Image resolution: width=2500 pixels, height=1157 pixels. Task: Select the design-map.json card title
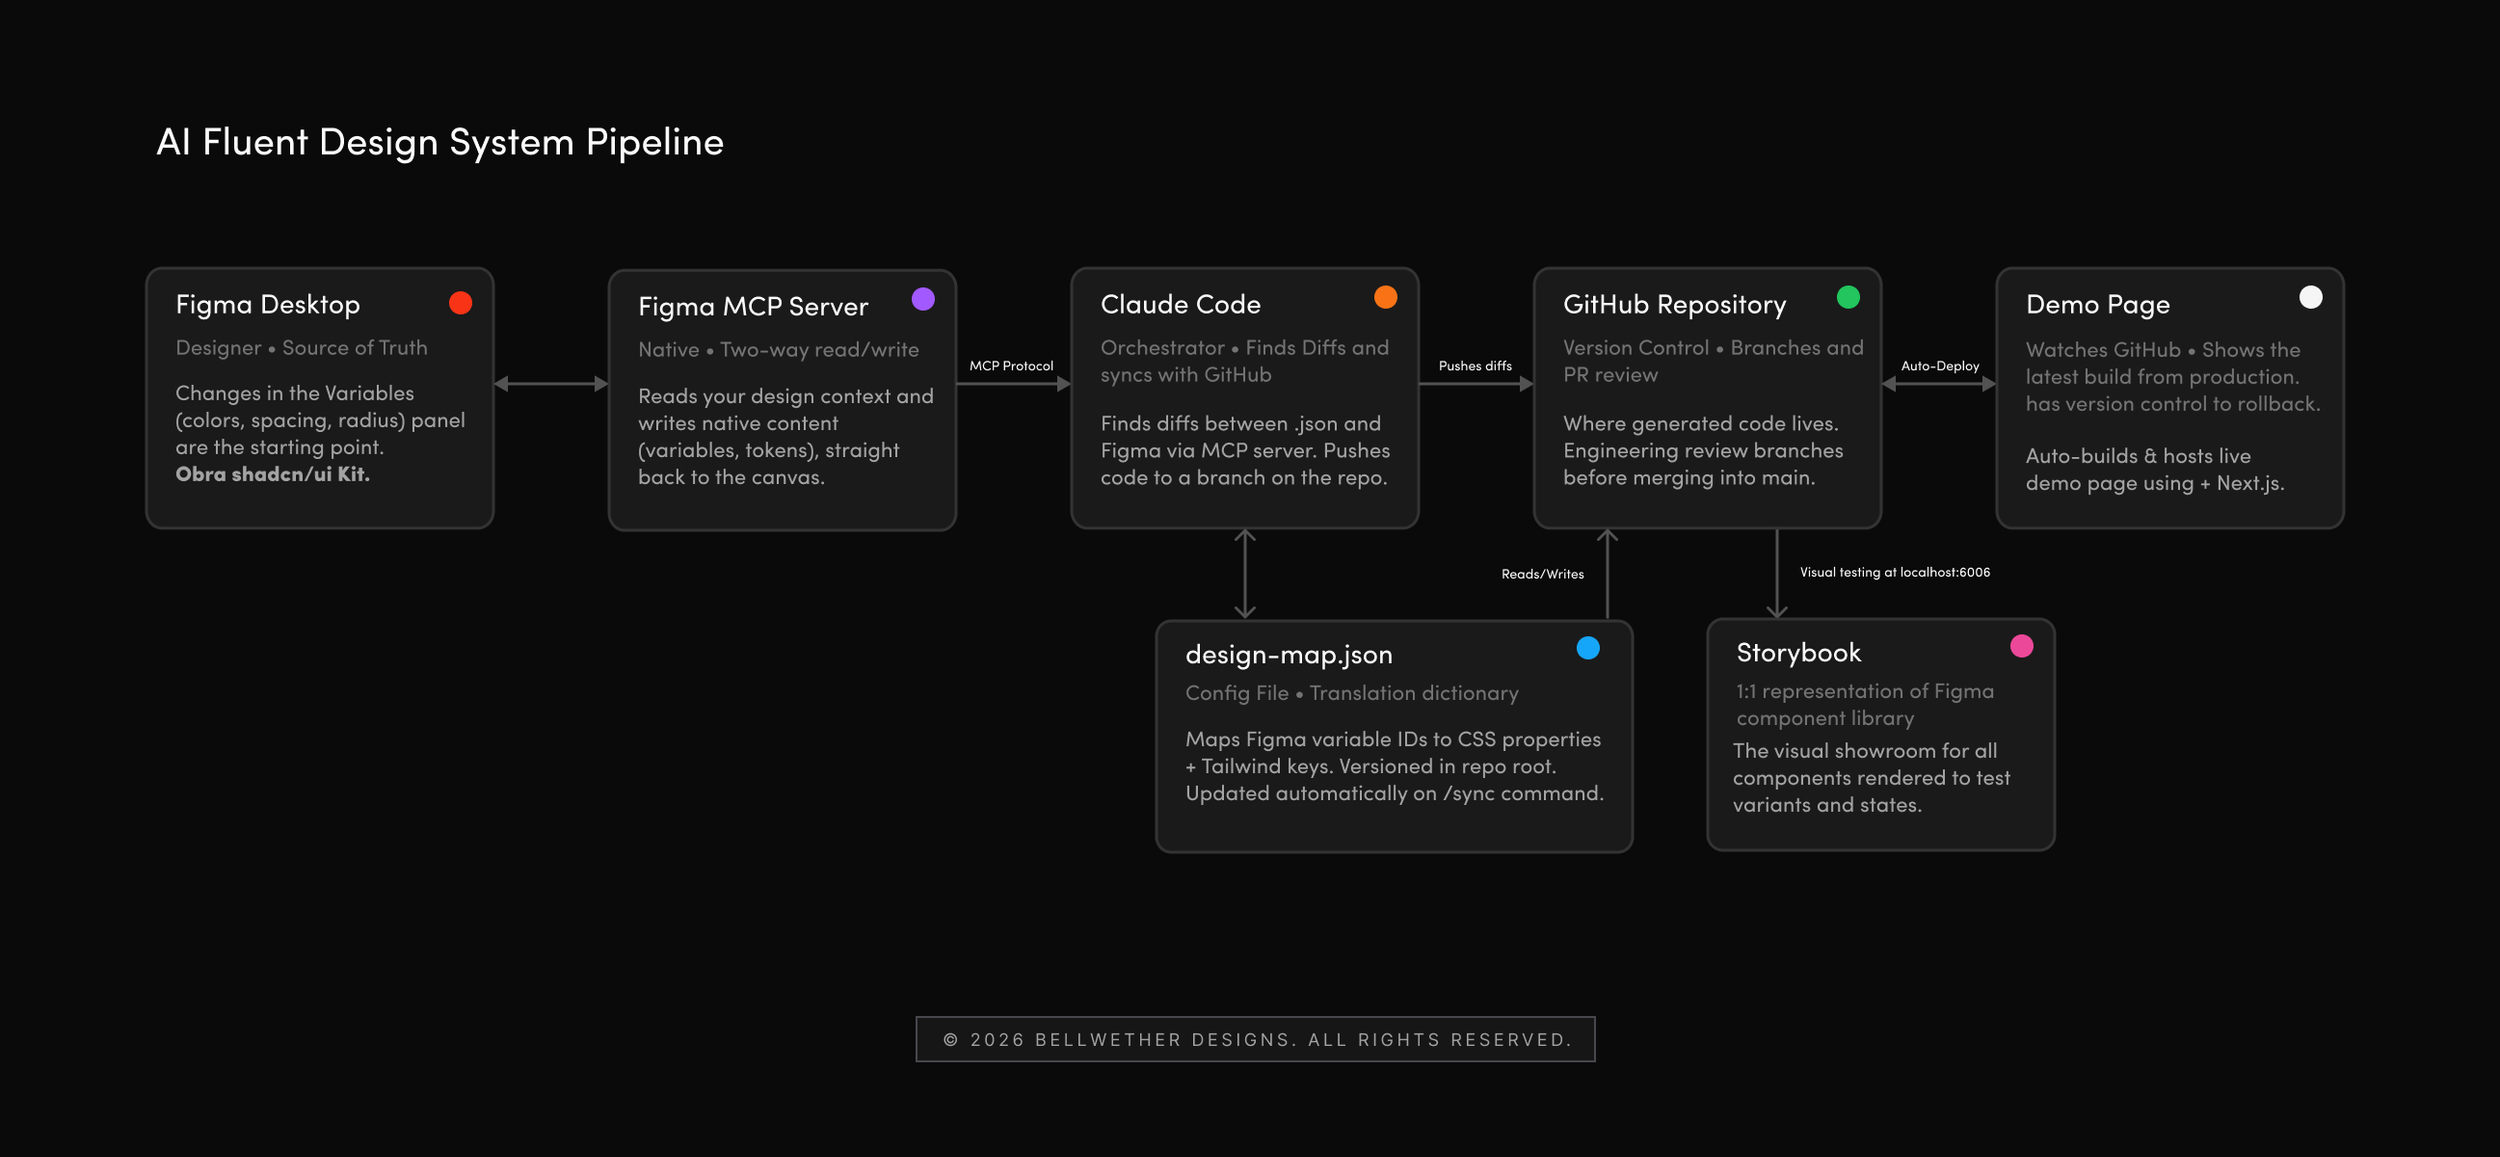tap(1288, 654)
